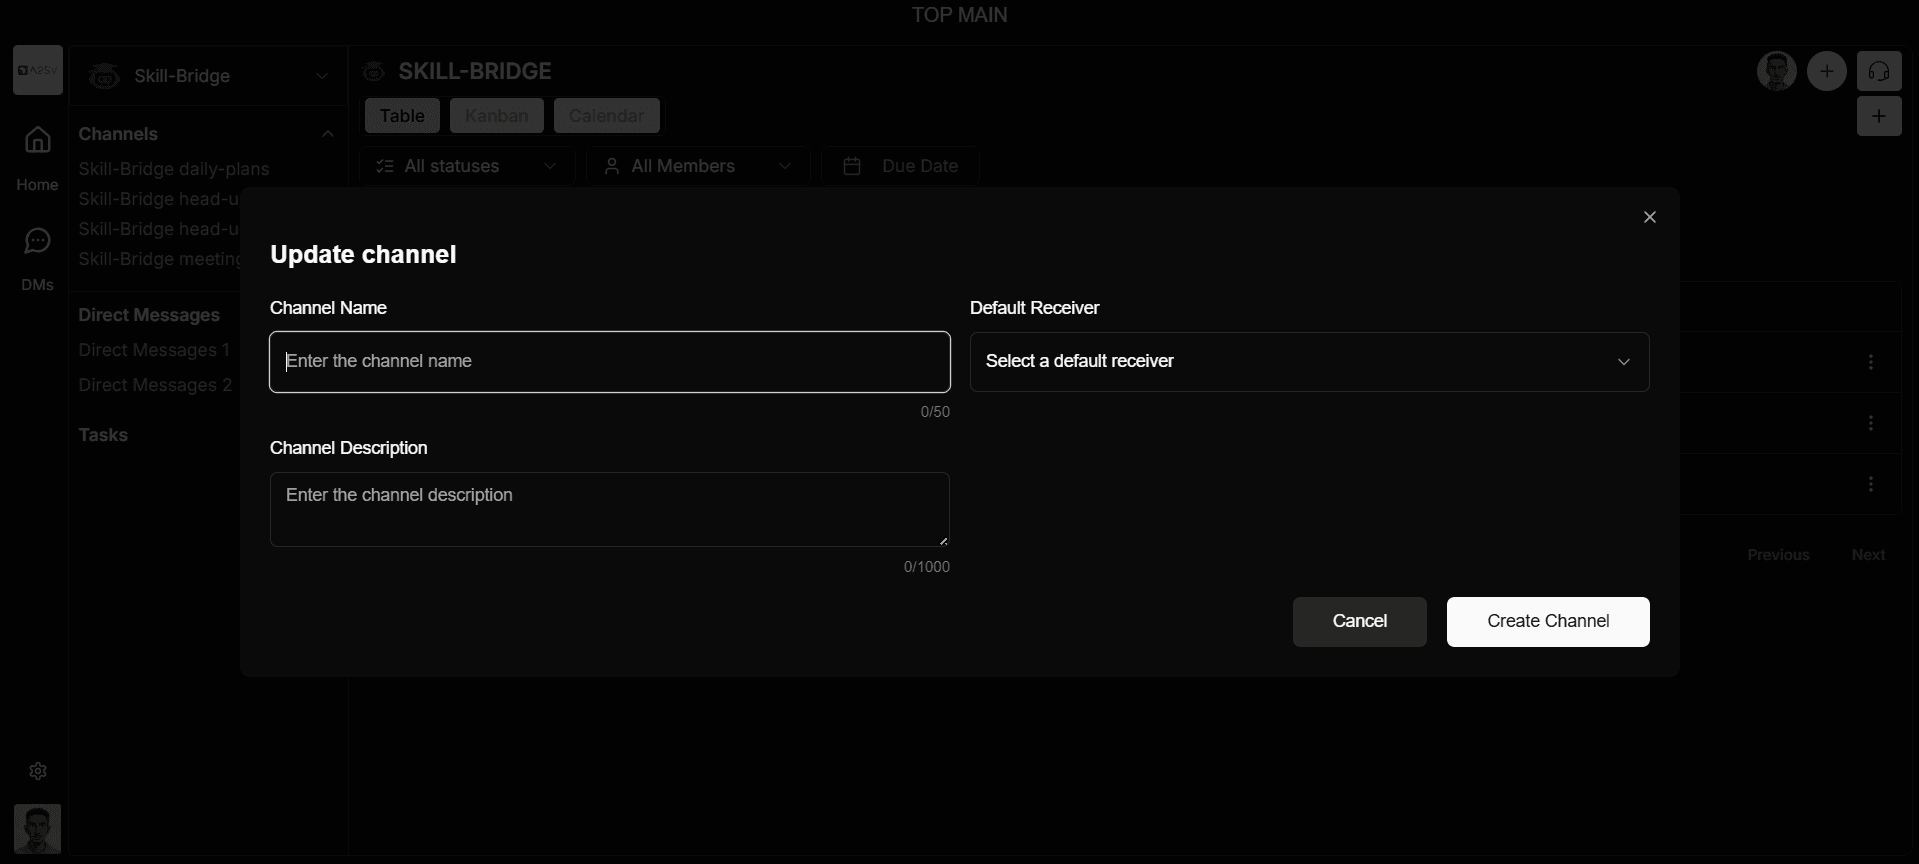Open the Due Date picker
1919x864 pixels.
click(900, 166)
